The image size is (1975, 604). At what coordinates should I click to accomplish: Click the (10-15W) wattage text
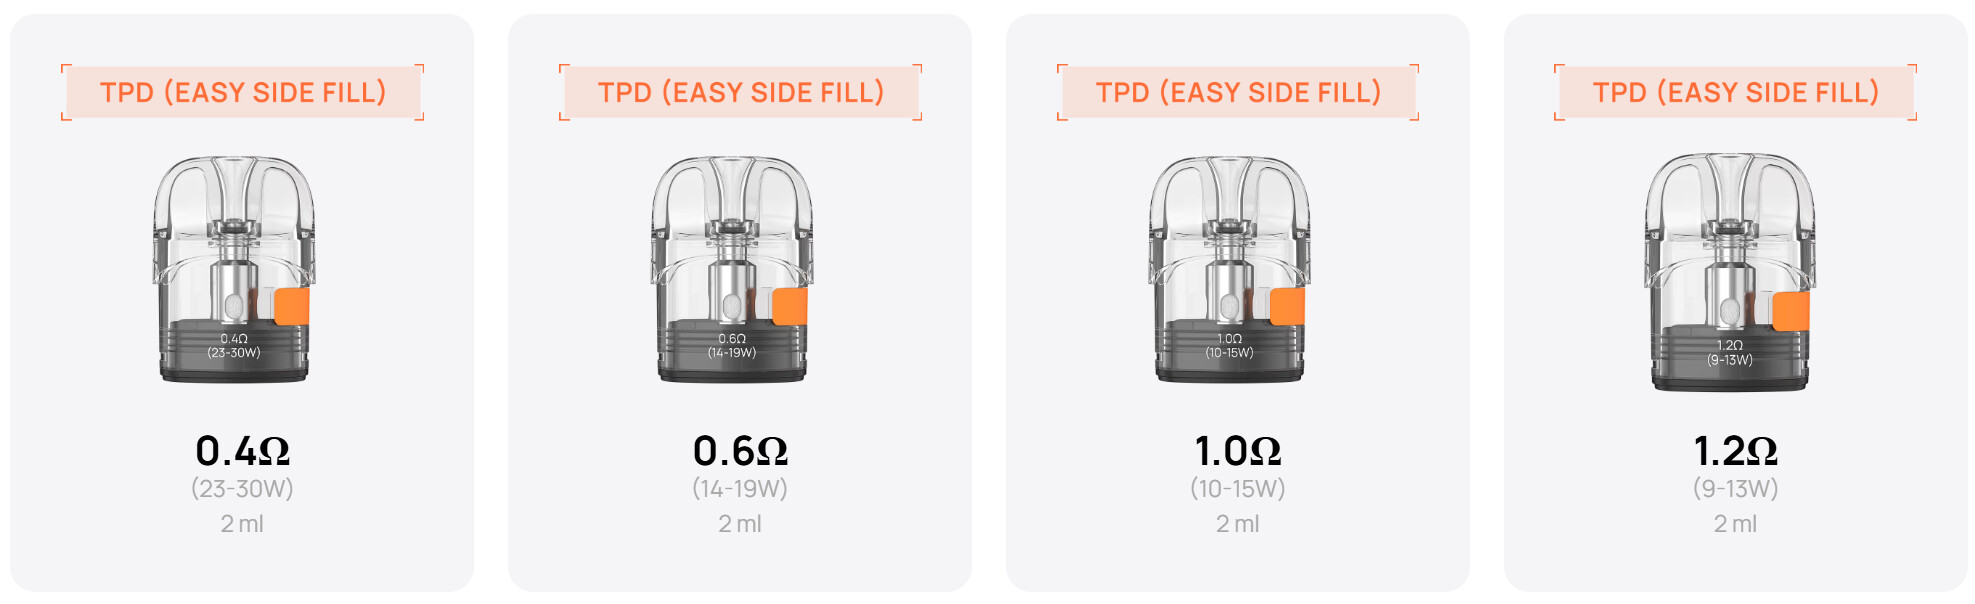[1238, 489]
